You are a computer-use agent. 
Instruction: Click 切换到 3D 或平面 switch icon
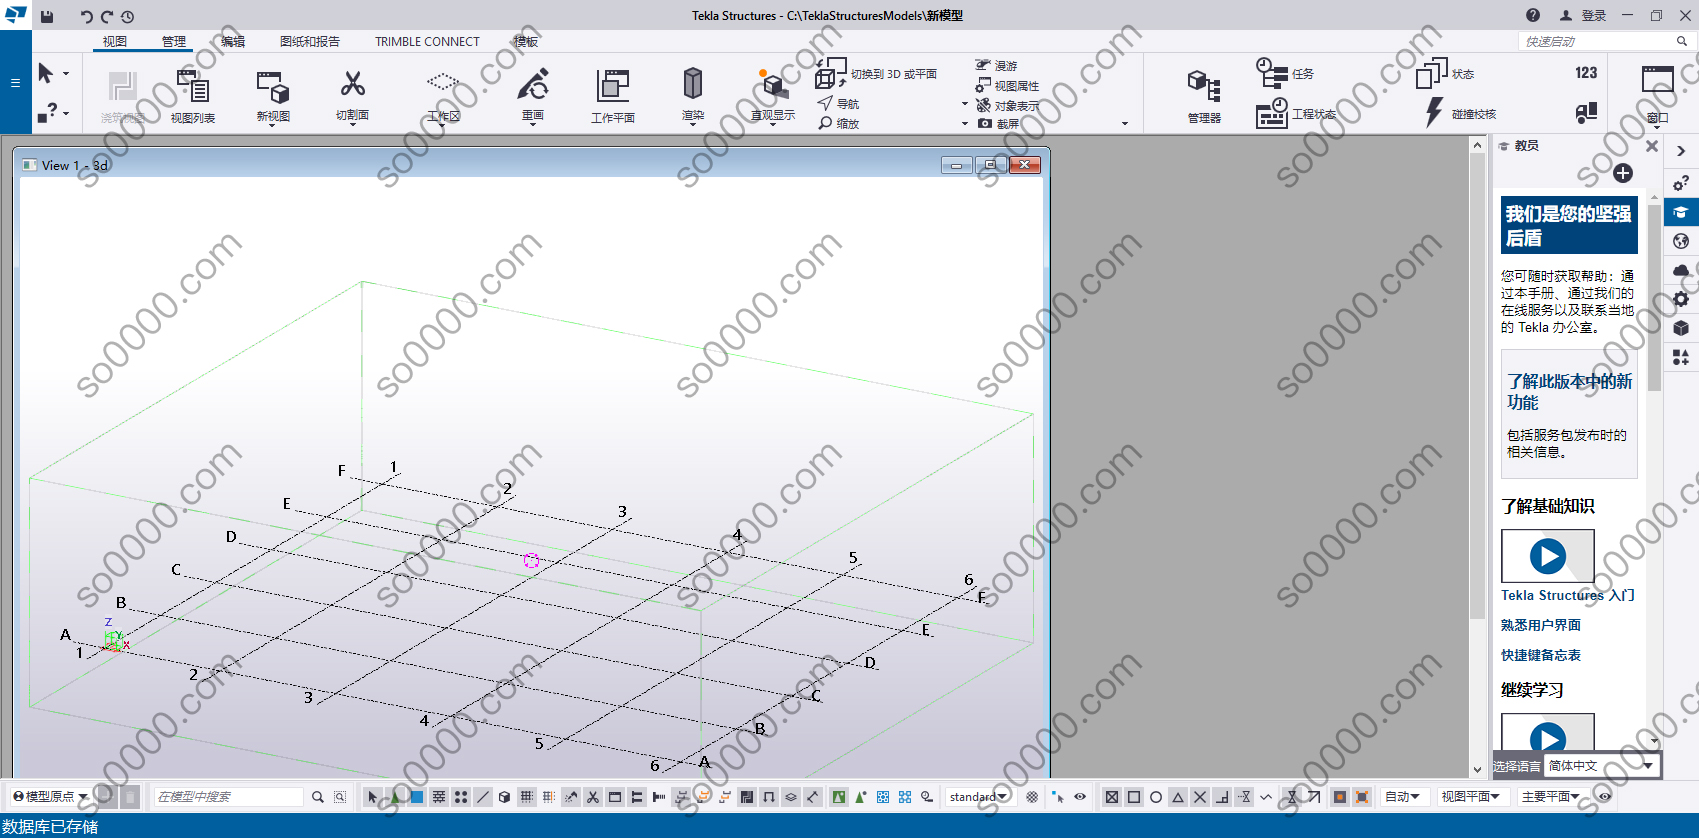click(830, 73)
